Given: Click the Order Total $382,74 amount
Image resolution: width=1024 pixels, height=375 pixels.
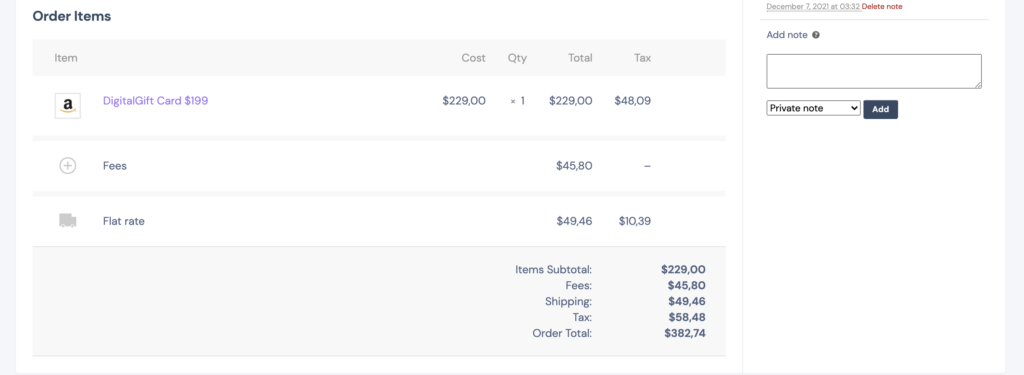Looking at the screenshot, I should pos(685,333).
